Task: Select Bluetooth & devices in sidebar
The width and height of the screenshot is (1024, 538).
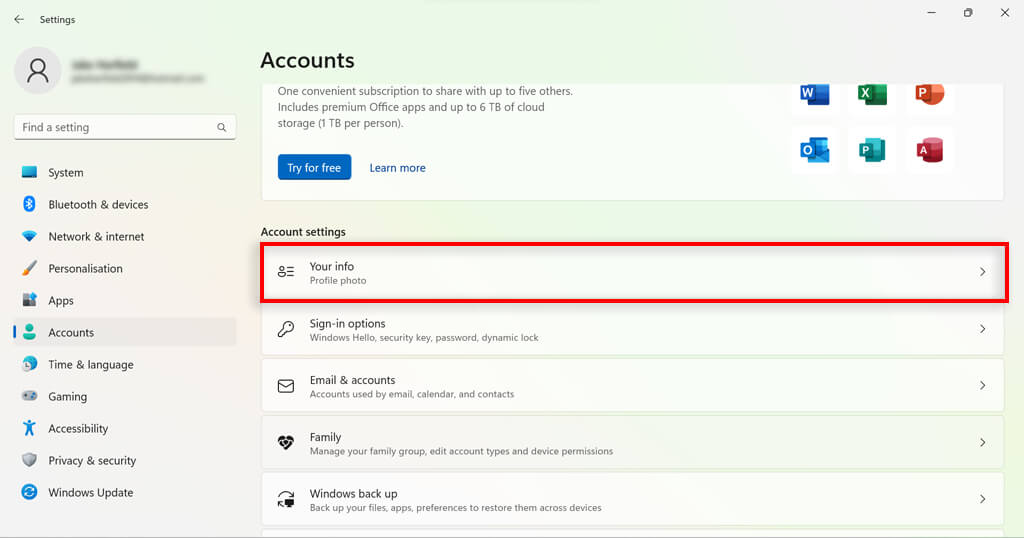Action: [x=98, y=205]
